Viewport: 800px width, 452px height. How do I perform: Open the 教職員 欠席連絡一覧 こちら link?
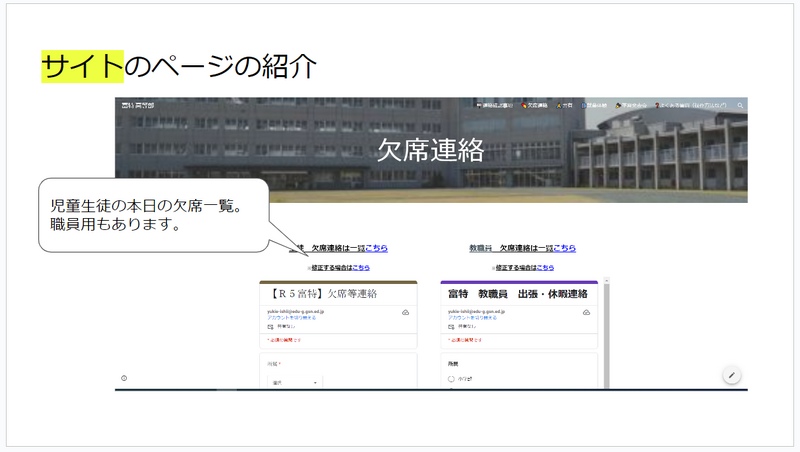[565, 248]
